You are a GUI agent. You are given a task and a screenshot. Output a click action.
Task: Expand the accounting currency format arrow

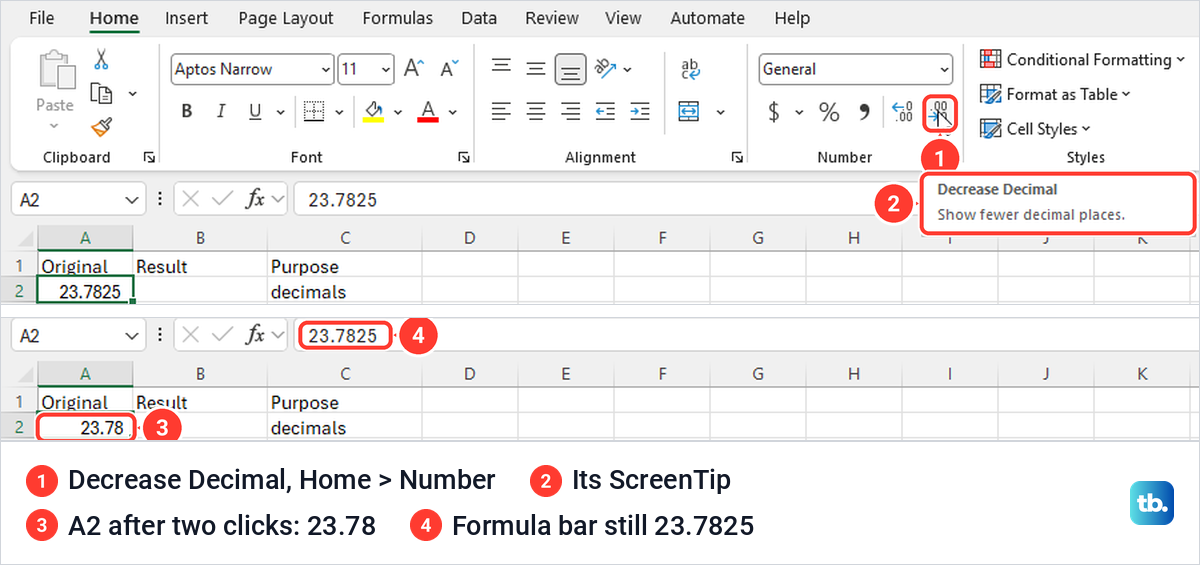[799, 112]
